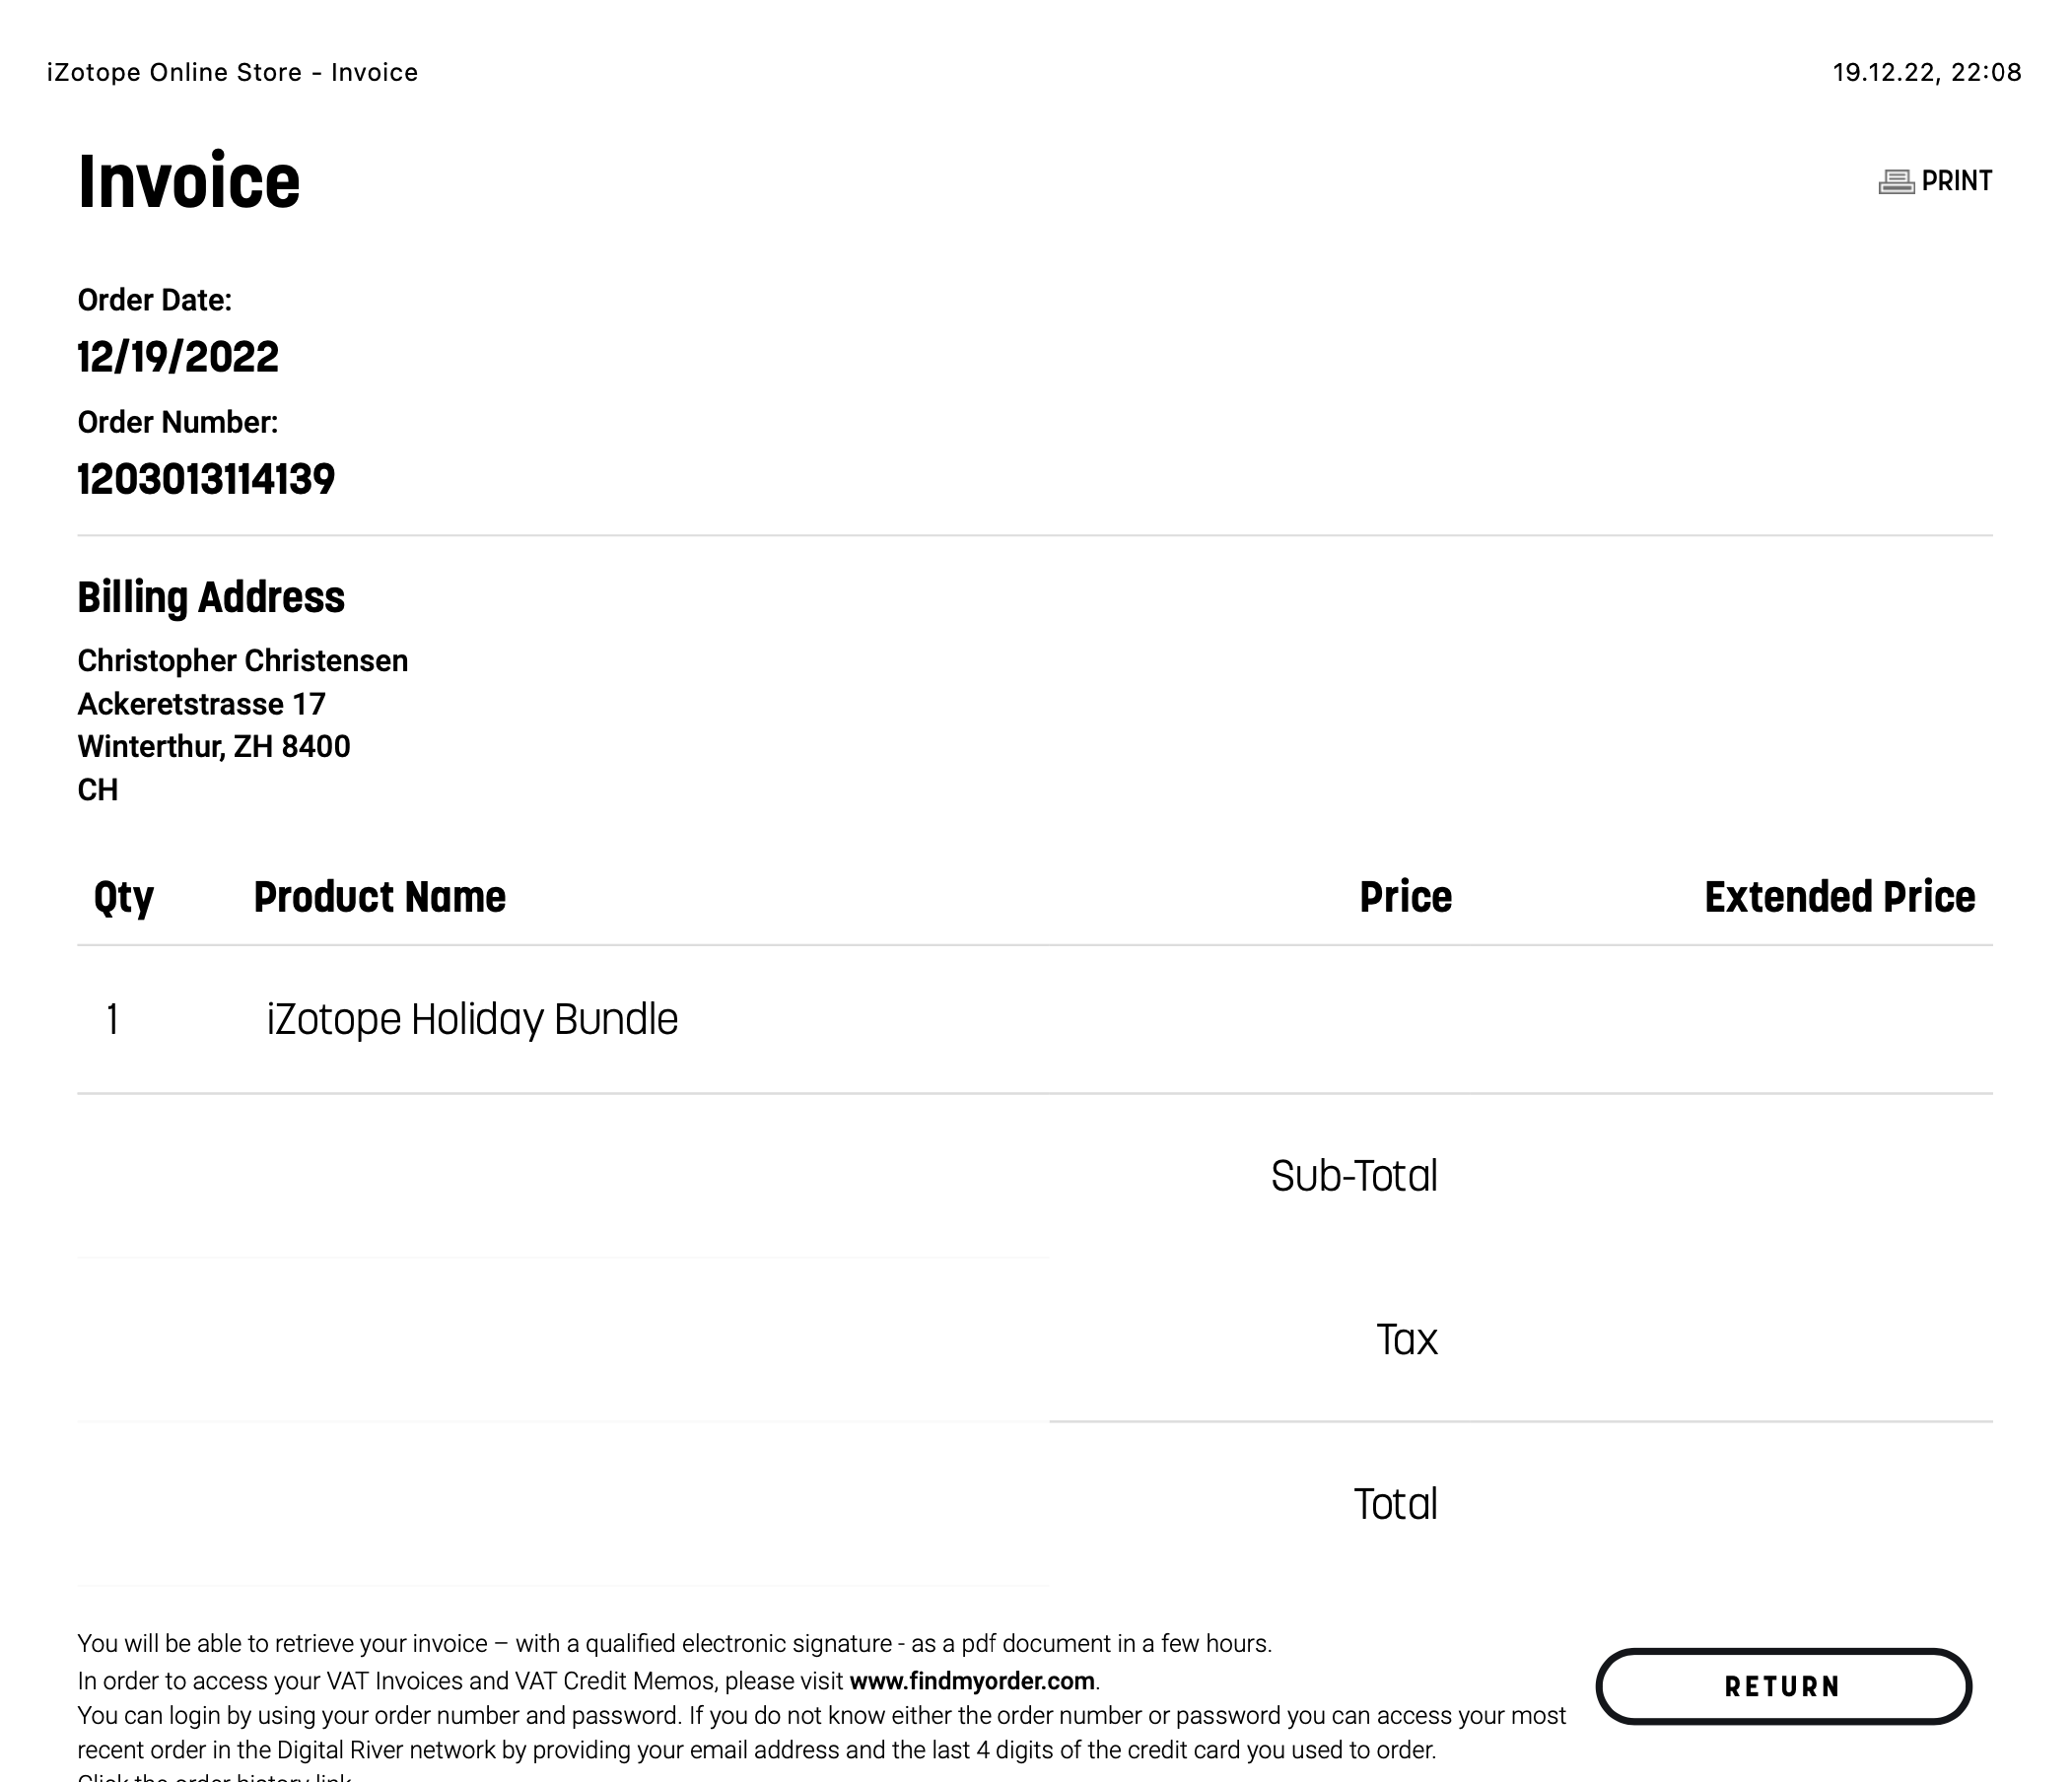Click the Product Name column header
2072x1782 pixels.
(x=379, y=897)
